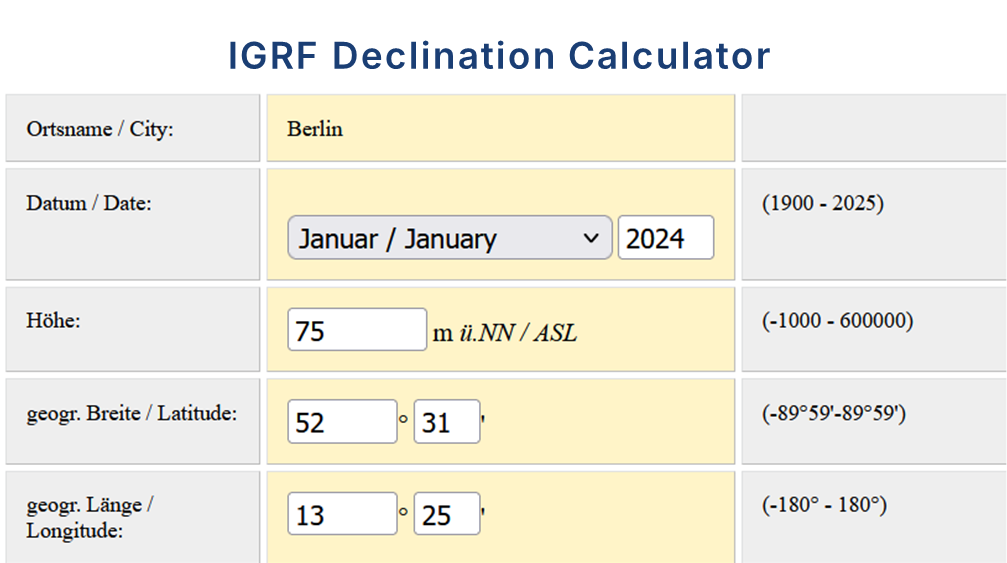The width and height of the screenshot is (1007, 563).
Task: Click the IGRF Declination Calculator heading
Action: (x=500, y=56)
